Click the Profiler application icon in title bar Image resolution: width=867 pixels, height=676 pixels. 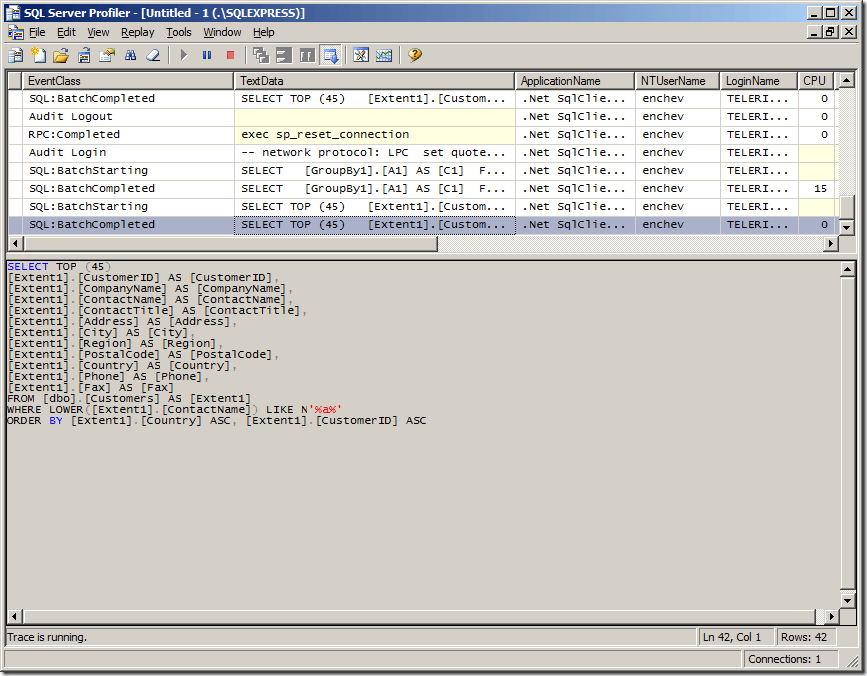tap(13, 13)
